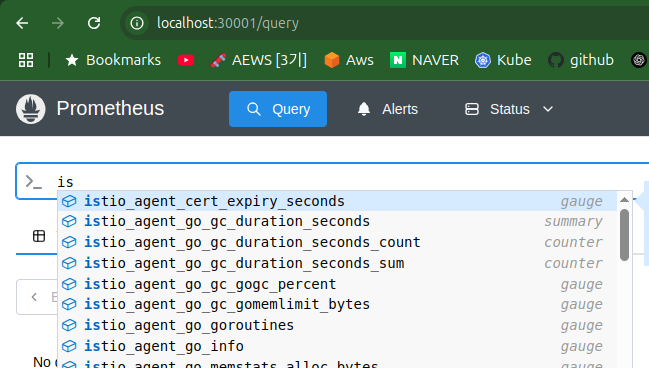Open the Alerts page
The width and height of the screenshot is (649, 368).
(x=387, y=109)
